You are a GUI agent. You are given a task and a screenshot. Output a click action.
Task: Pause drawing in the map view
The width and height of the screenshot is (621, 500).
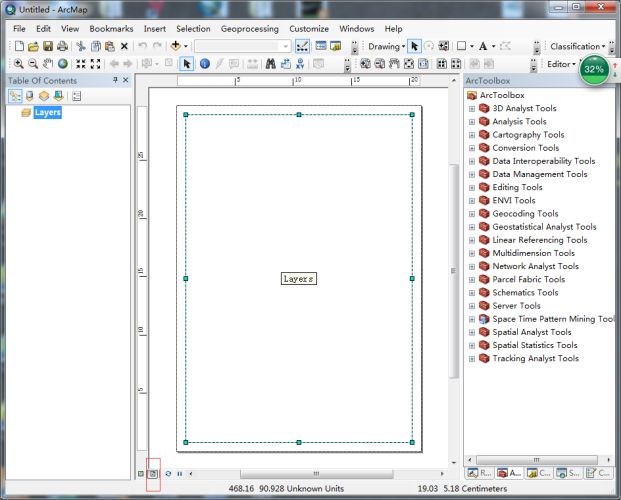[180, 473]
